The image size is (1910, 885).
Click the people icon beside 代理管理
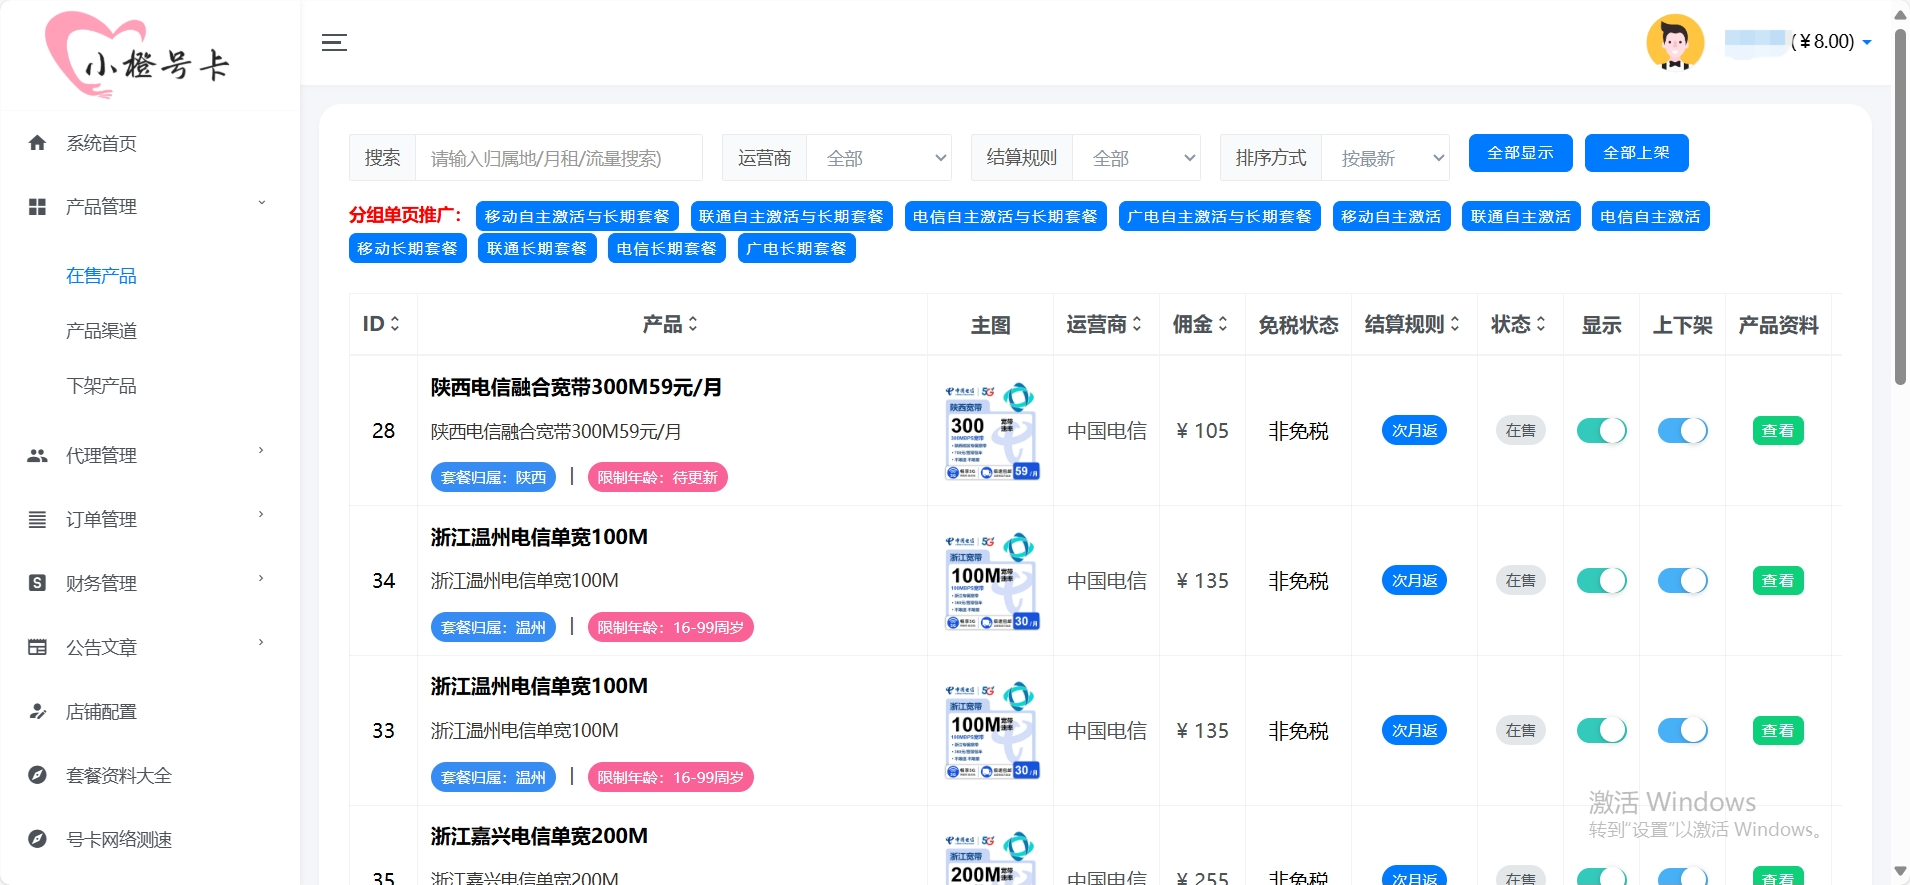37,456
